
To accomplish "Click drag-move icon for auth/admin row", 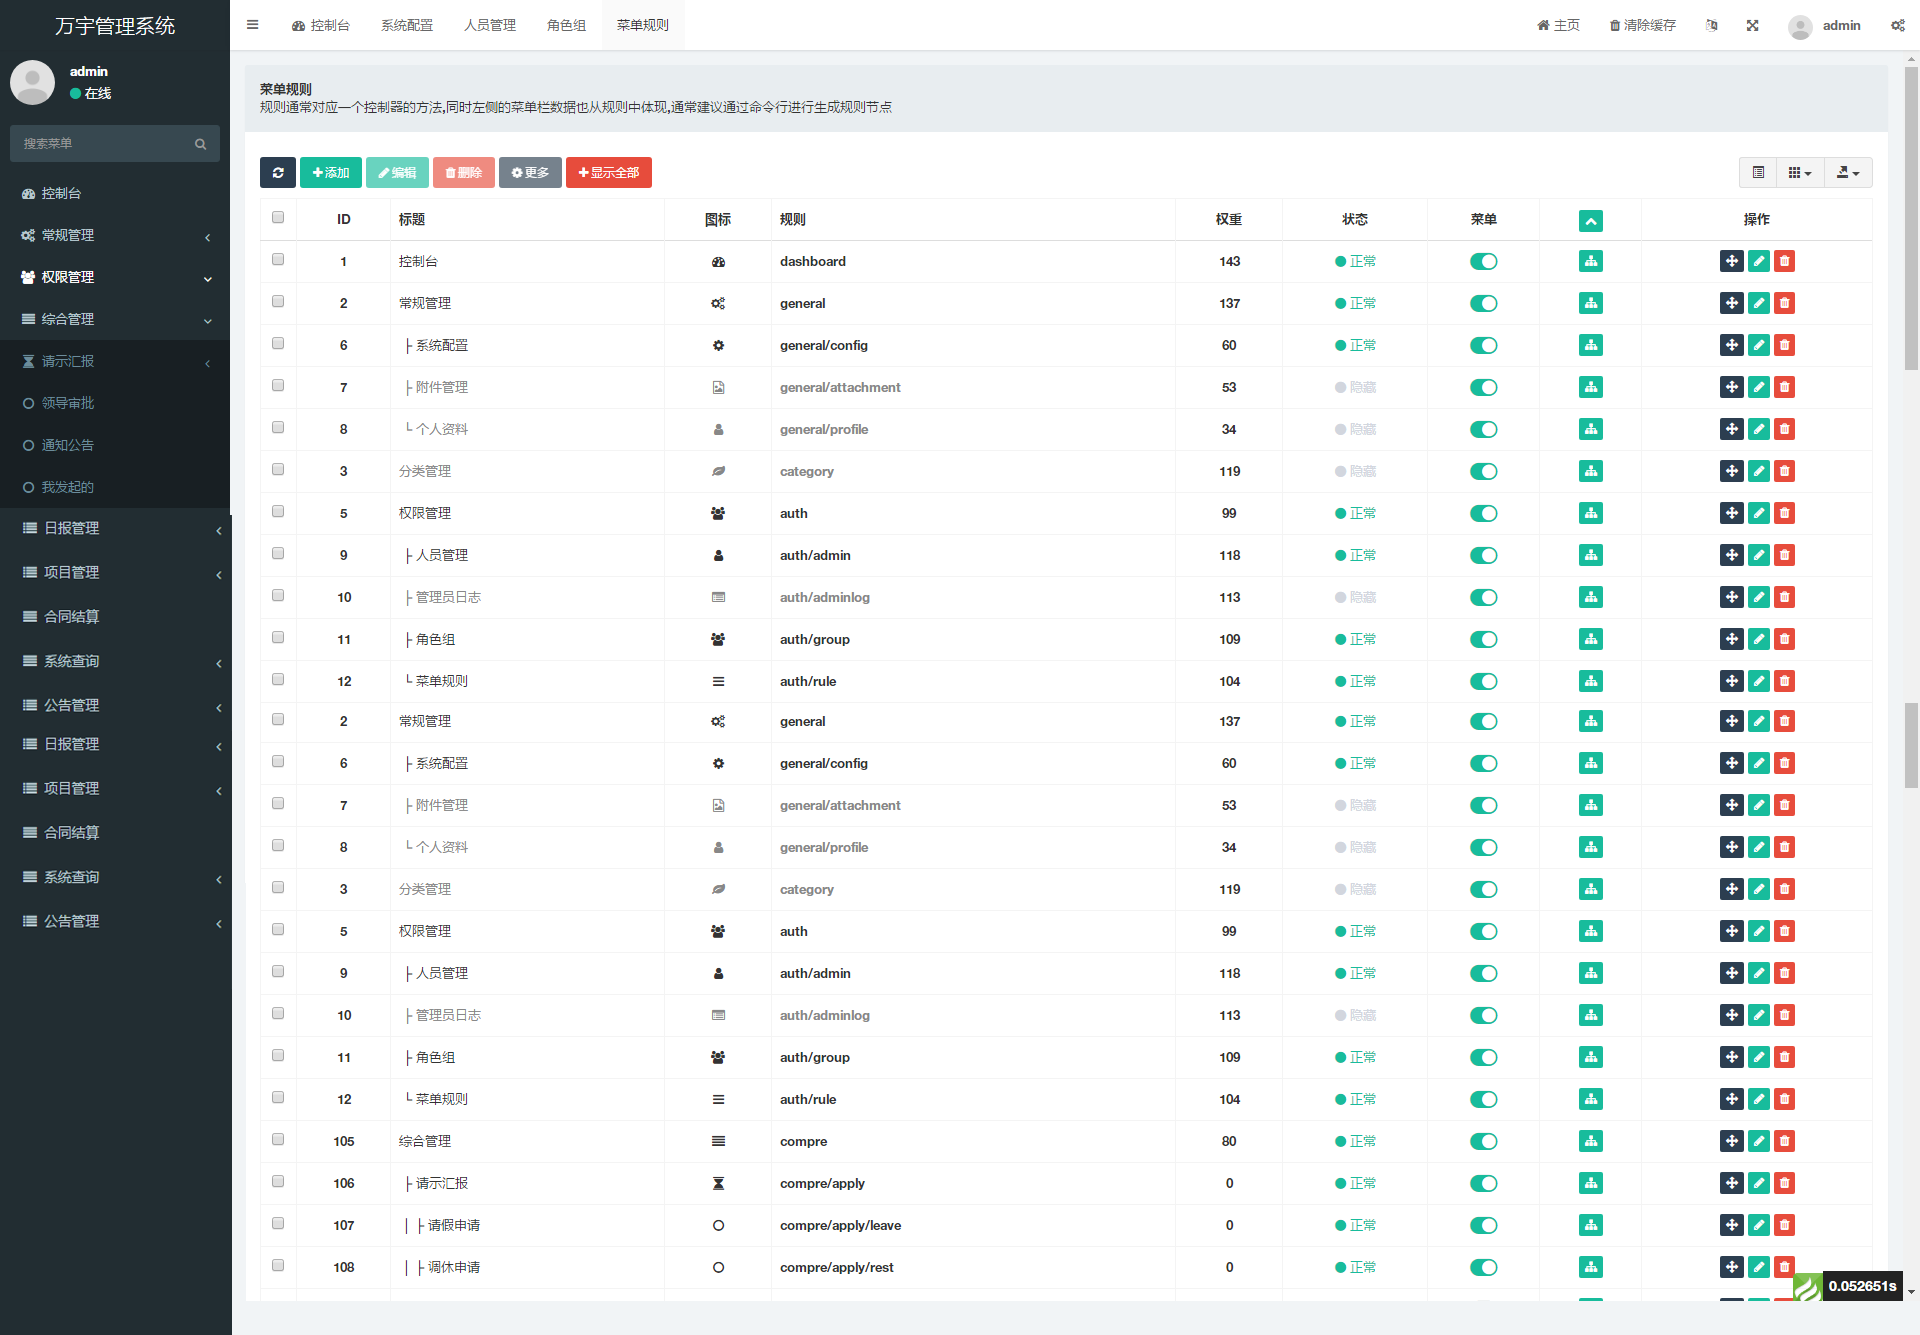I will tap(1731, 555).
